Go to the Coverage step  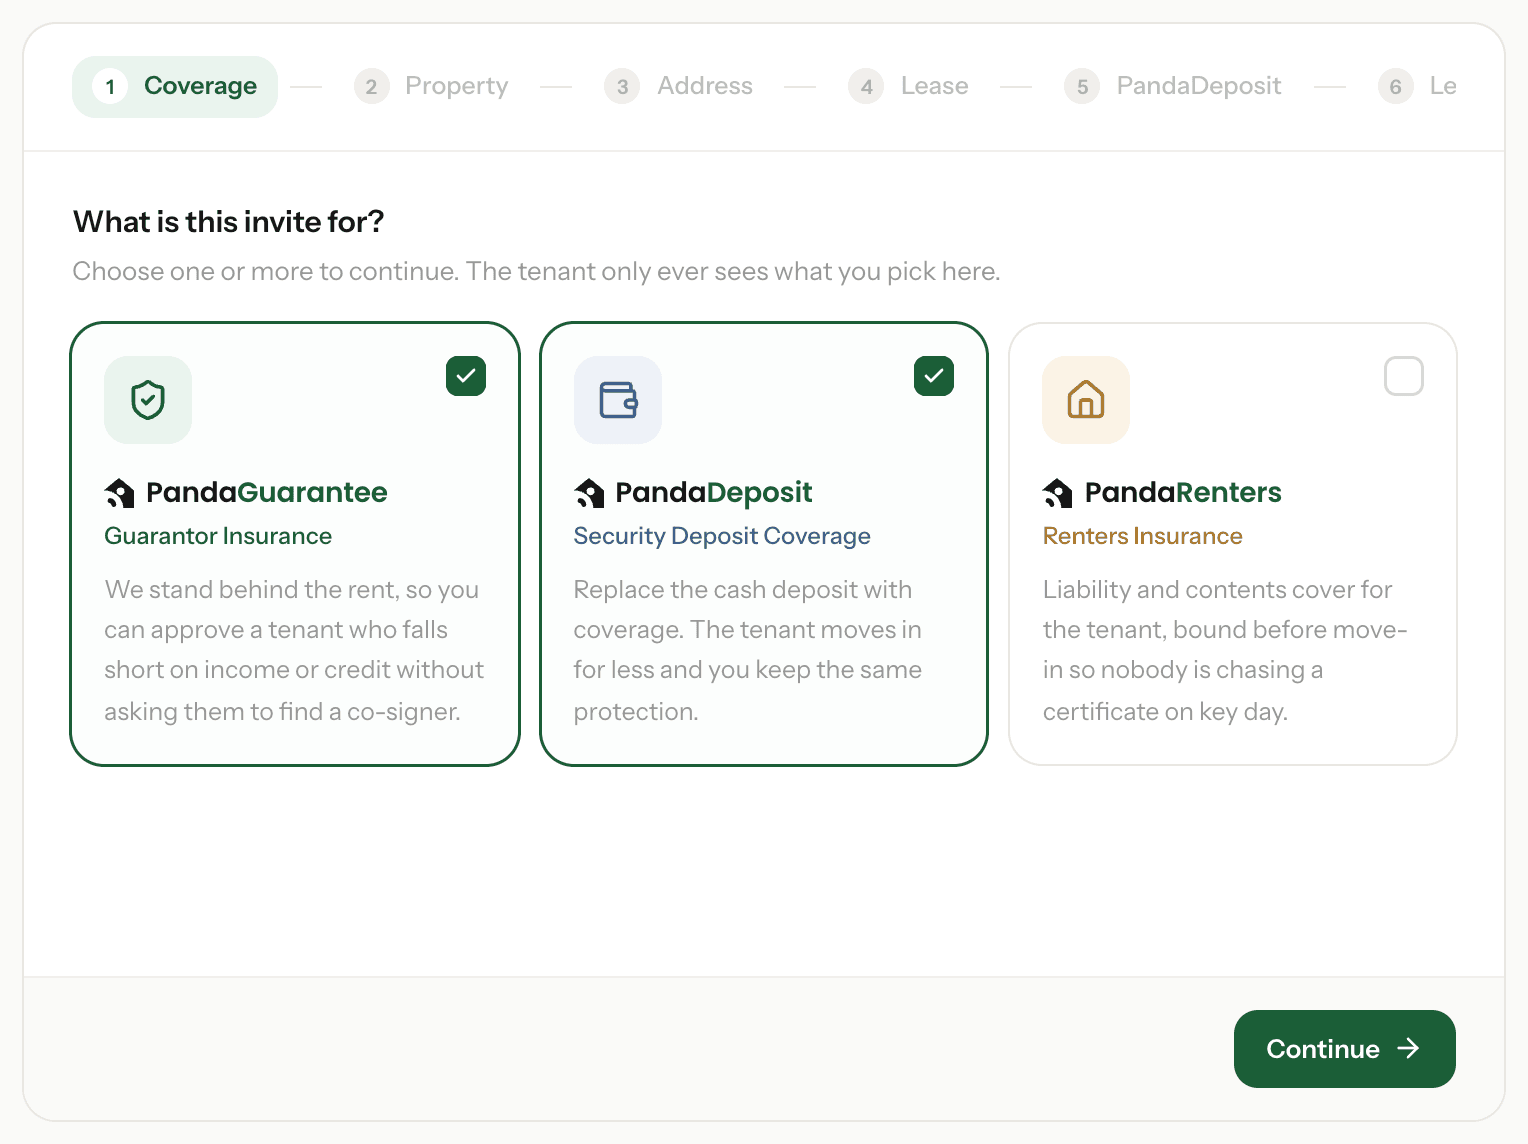175,87
